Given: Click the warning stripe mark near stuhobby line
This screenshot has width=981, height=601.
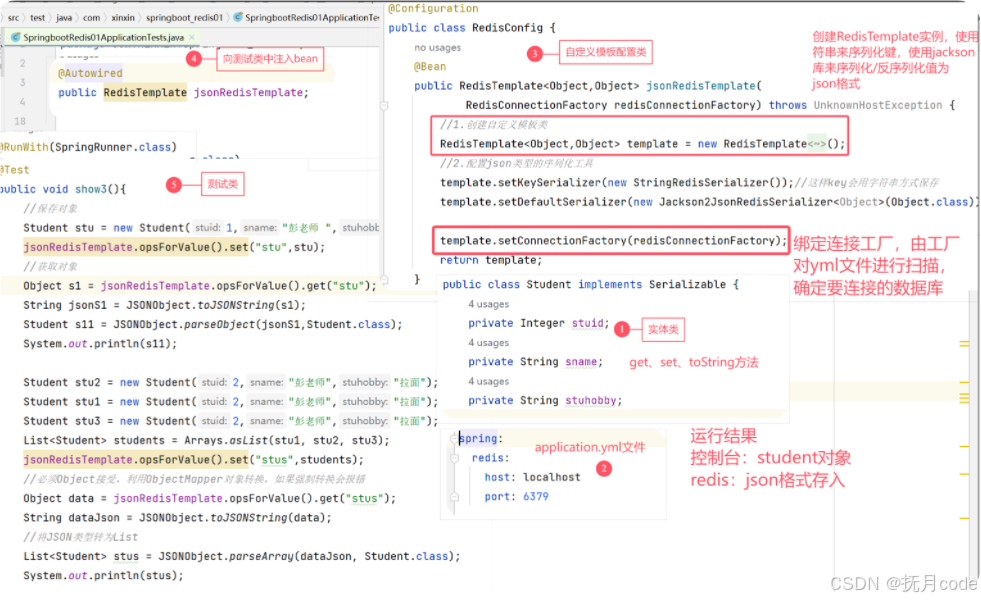Looking at the screenshot, I should (x=964, y=397).
